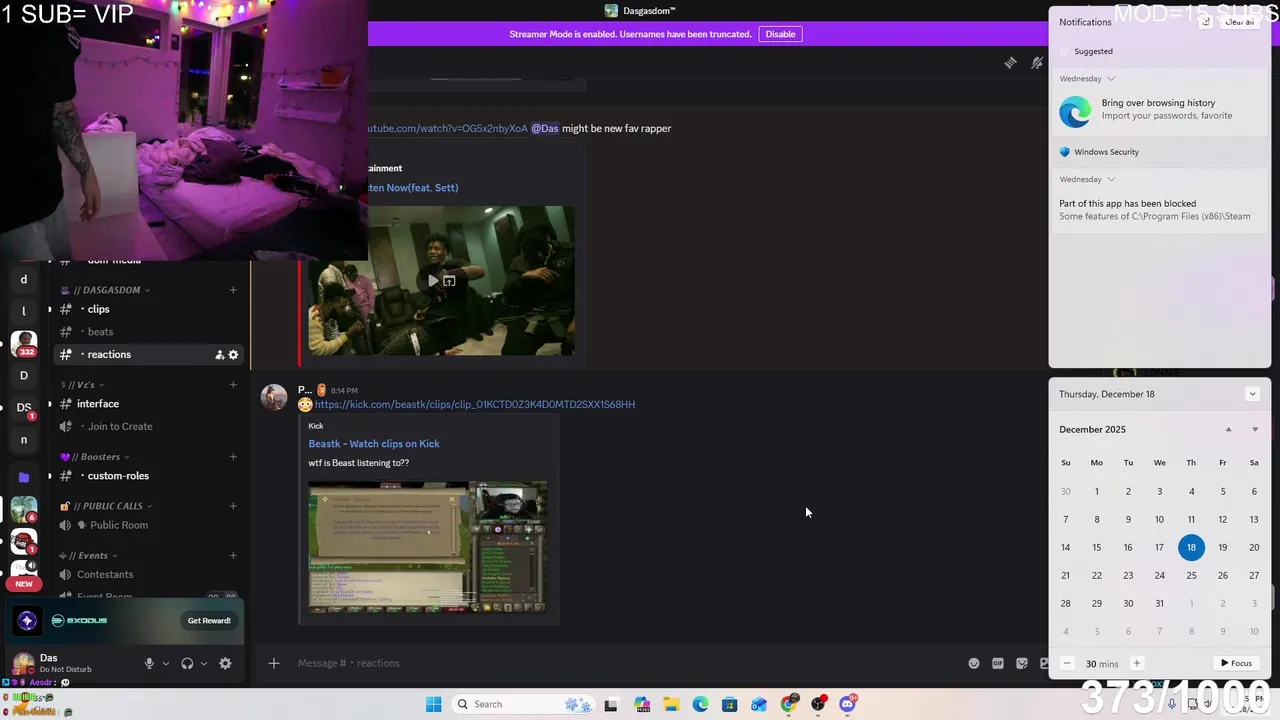The width and height of the screenshot is (1280, 720).
Task: Collapse the // Boosters category
Action: 94,457
